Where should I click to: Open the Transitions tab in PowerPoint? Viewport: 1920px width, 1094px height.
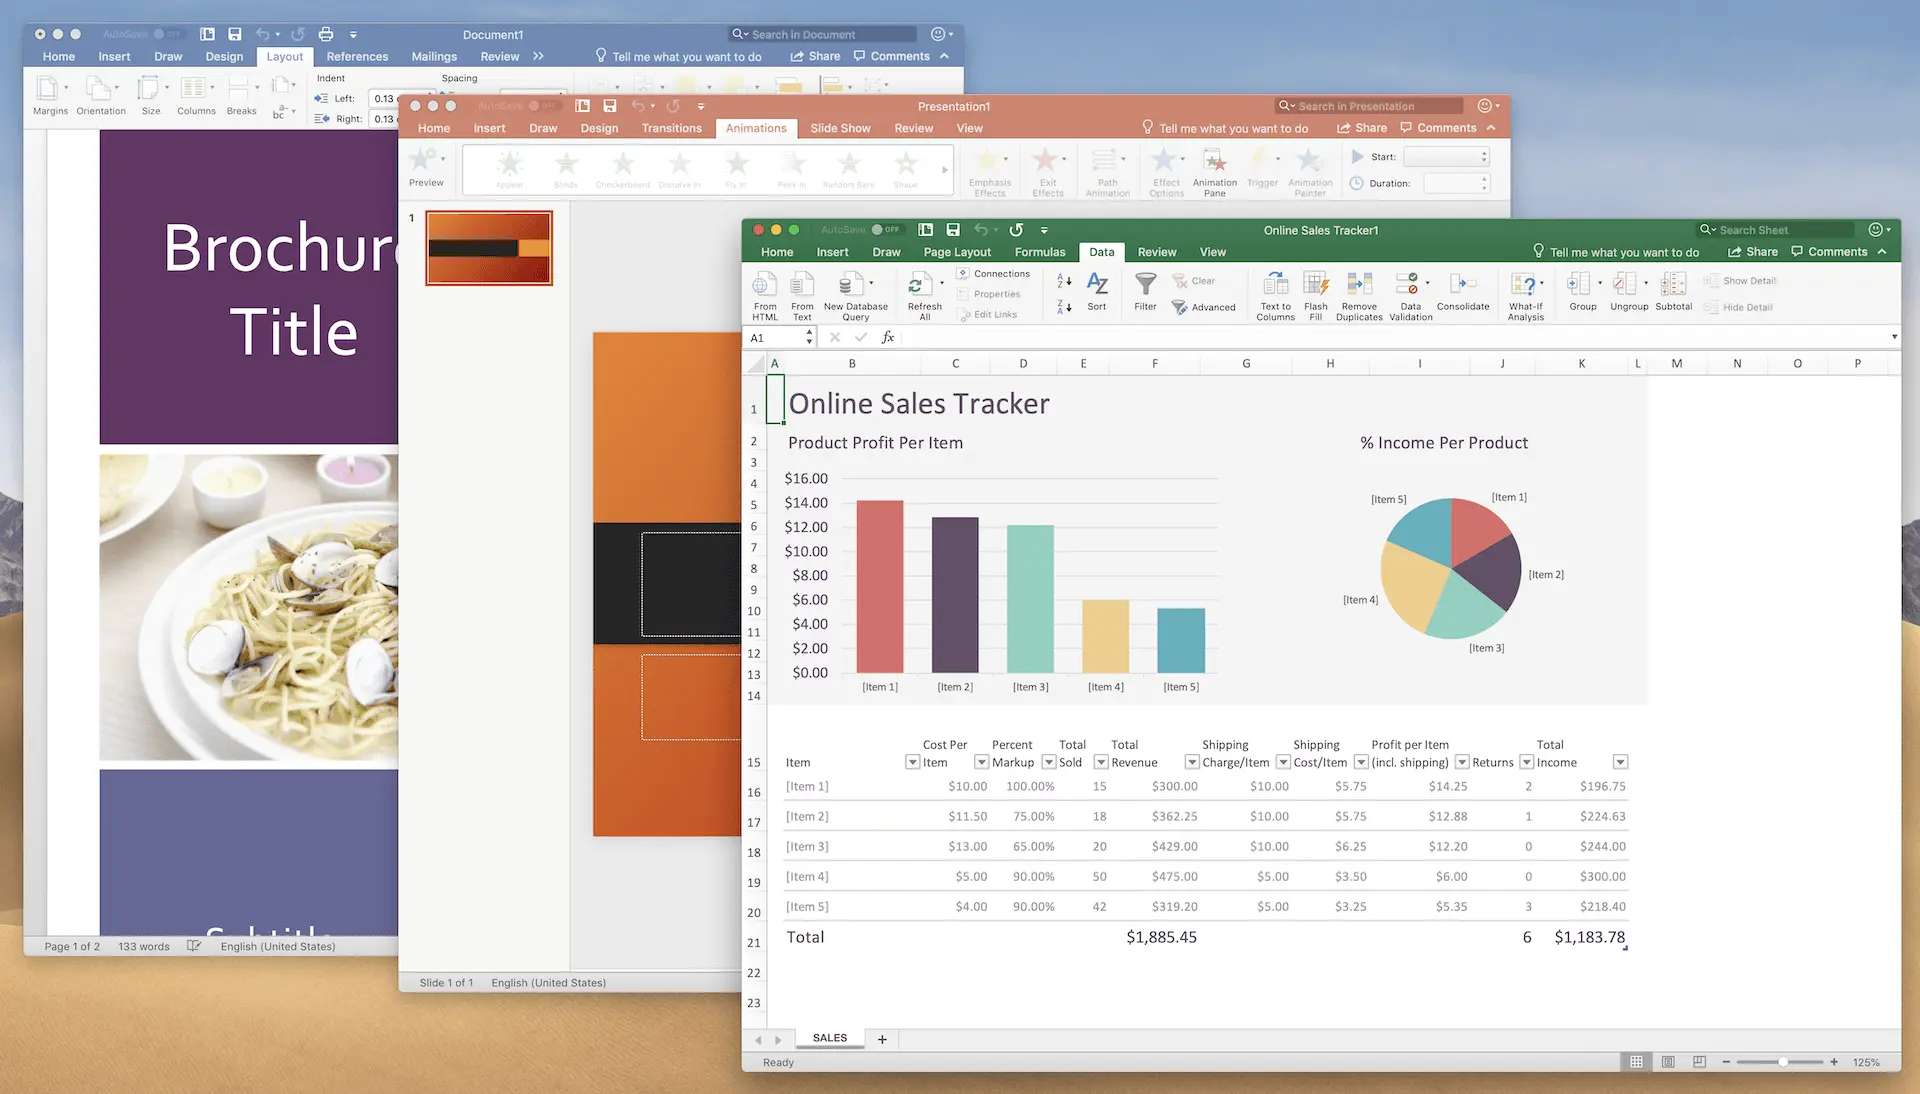(671, 128)
